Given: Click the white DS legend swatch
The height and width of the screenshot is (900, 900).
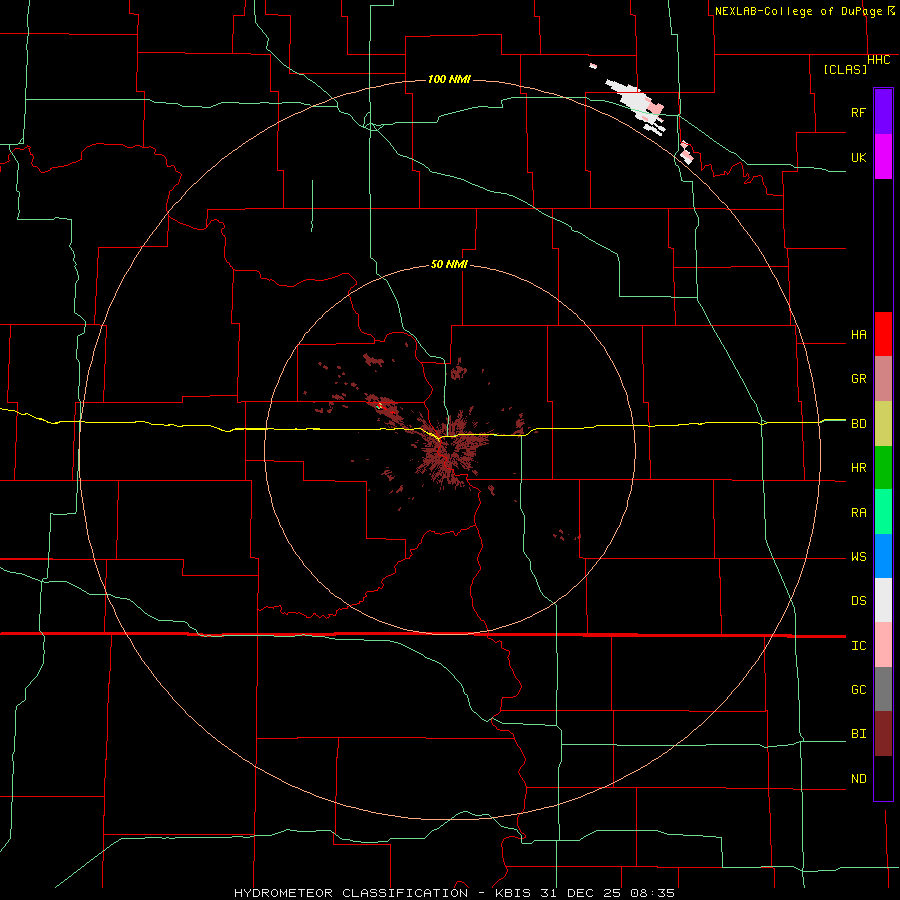Looking at the screenshot, I should tap(883, 600).
